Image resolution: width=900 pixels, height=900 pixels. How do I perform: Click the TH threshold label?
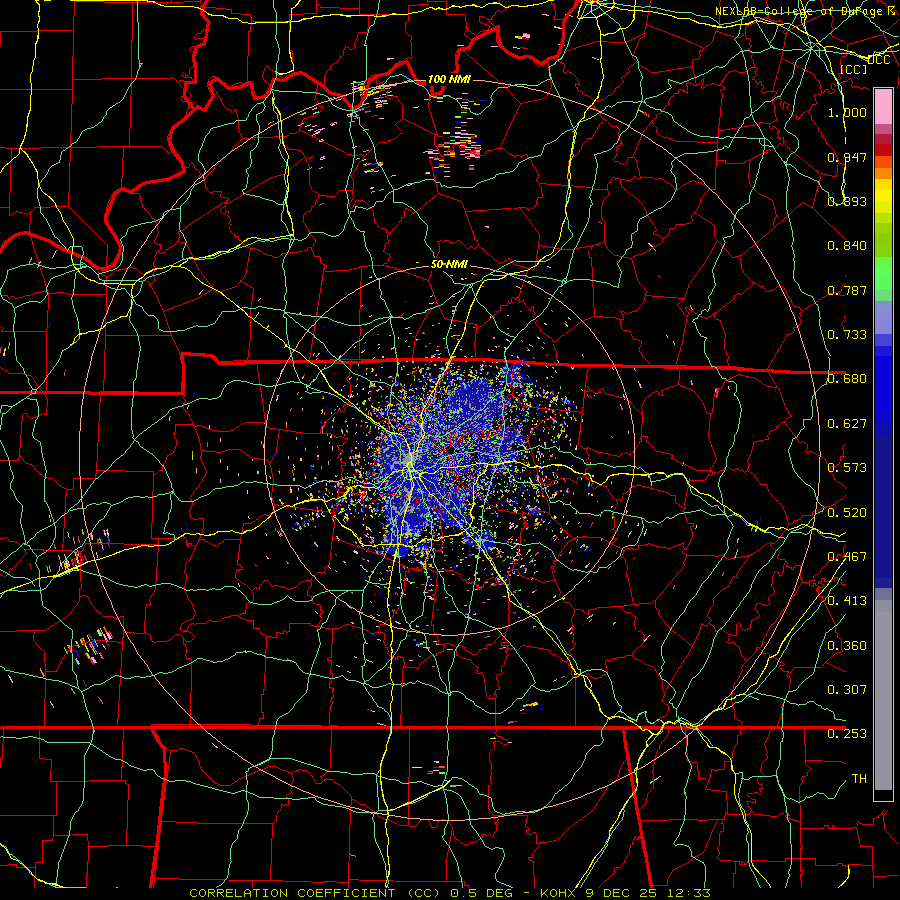859,778
